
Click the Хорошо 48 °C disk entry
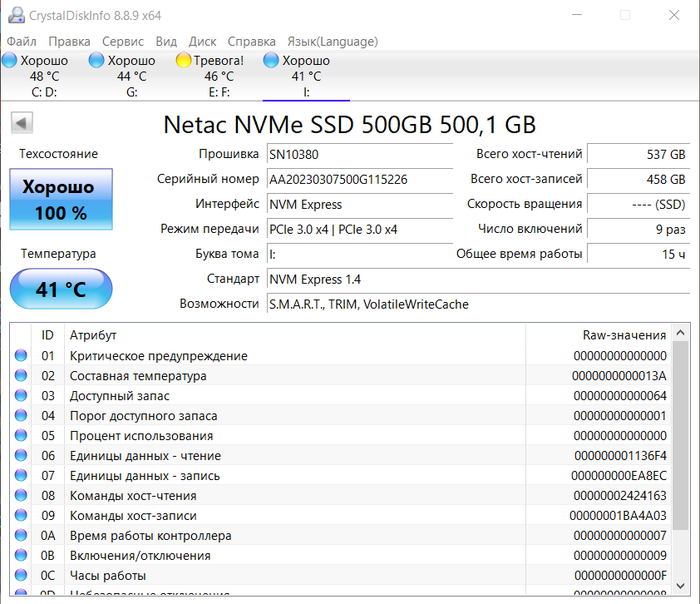pos(44,76)
